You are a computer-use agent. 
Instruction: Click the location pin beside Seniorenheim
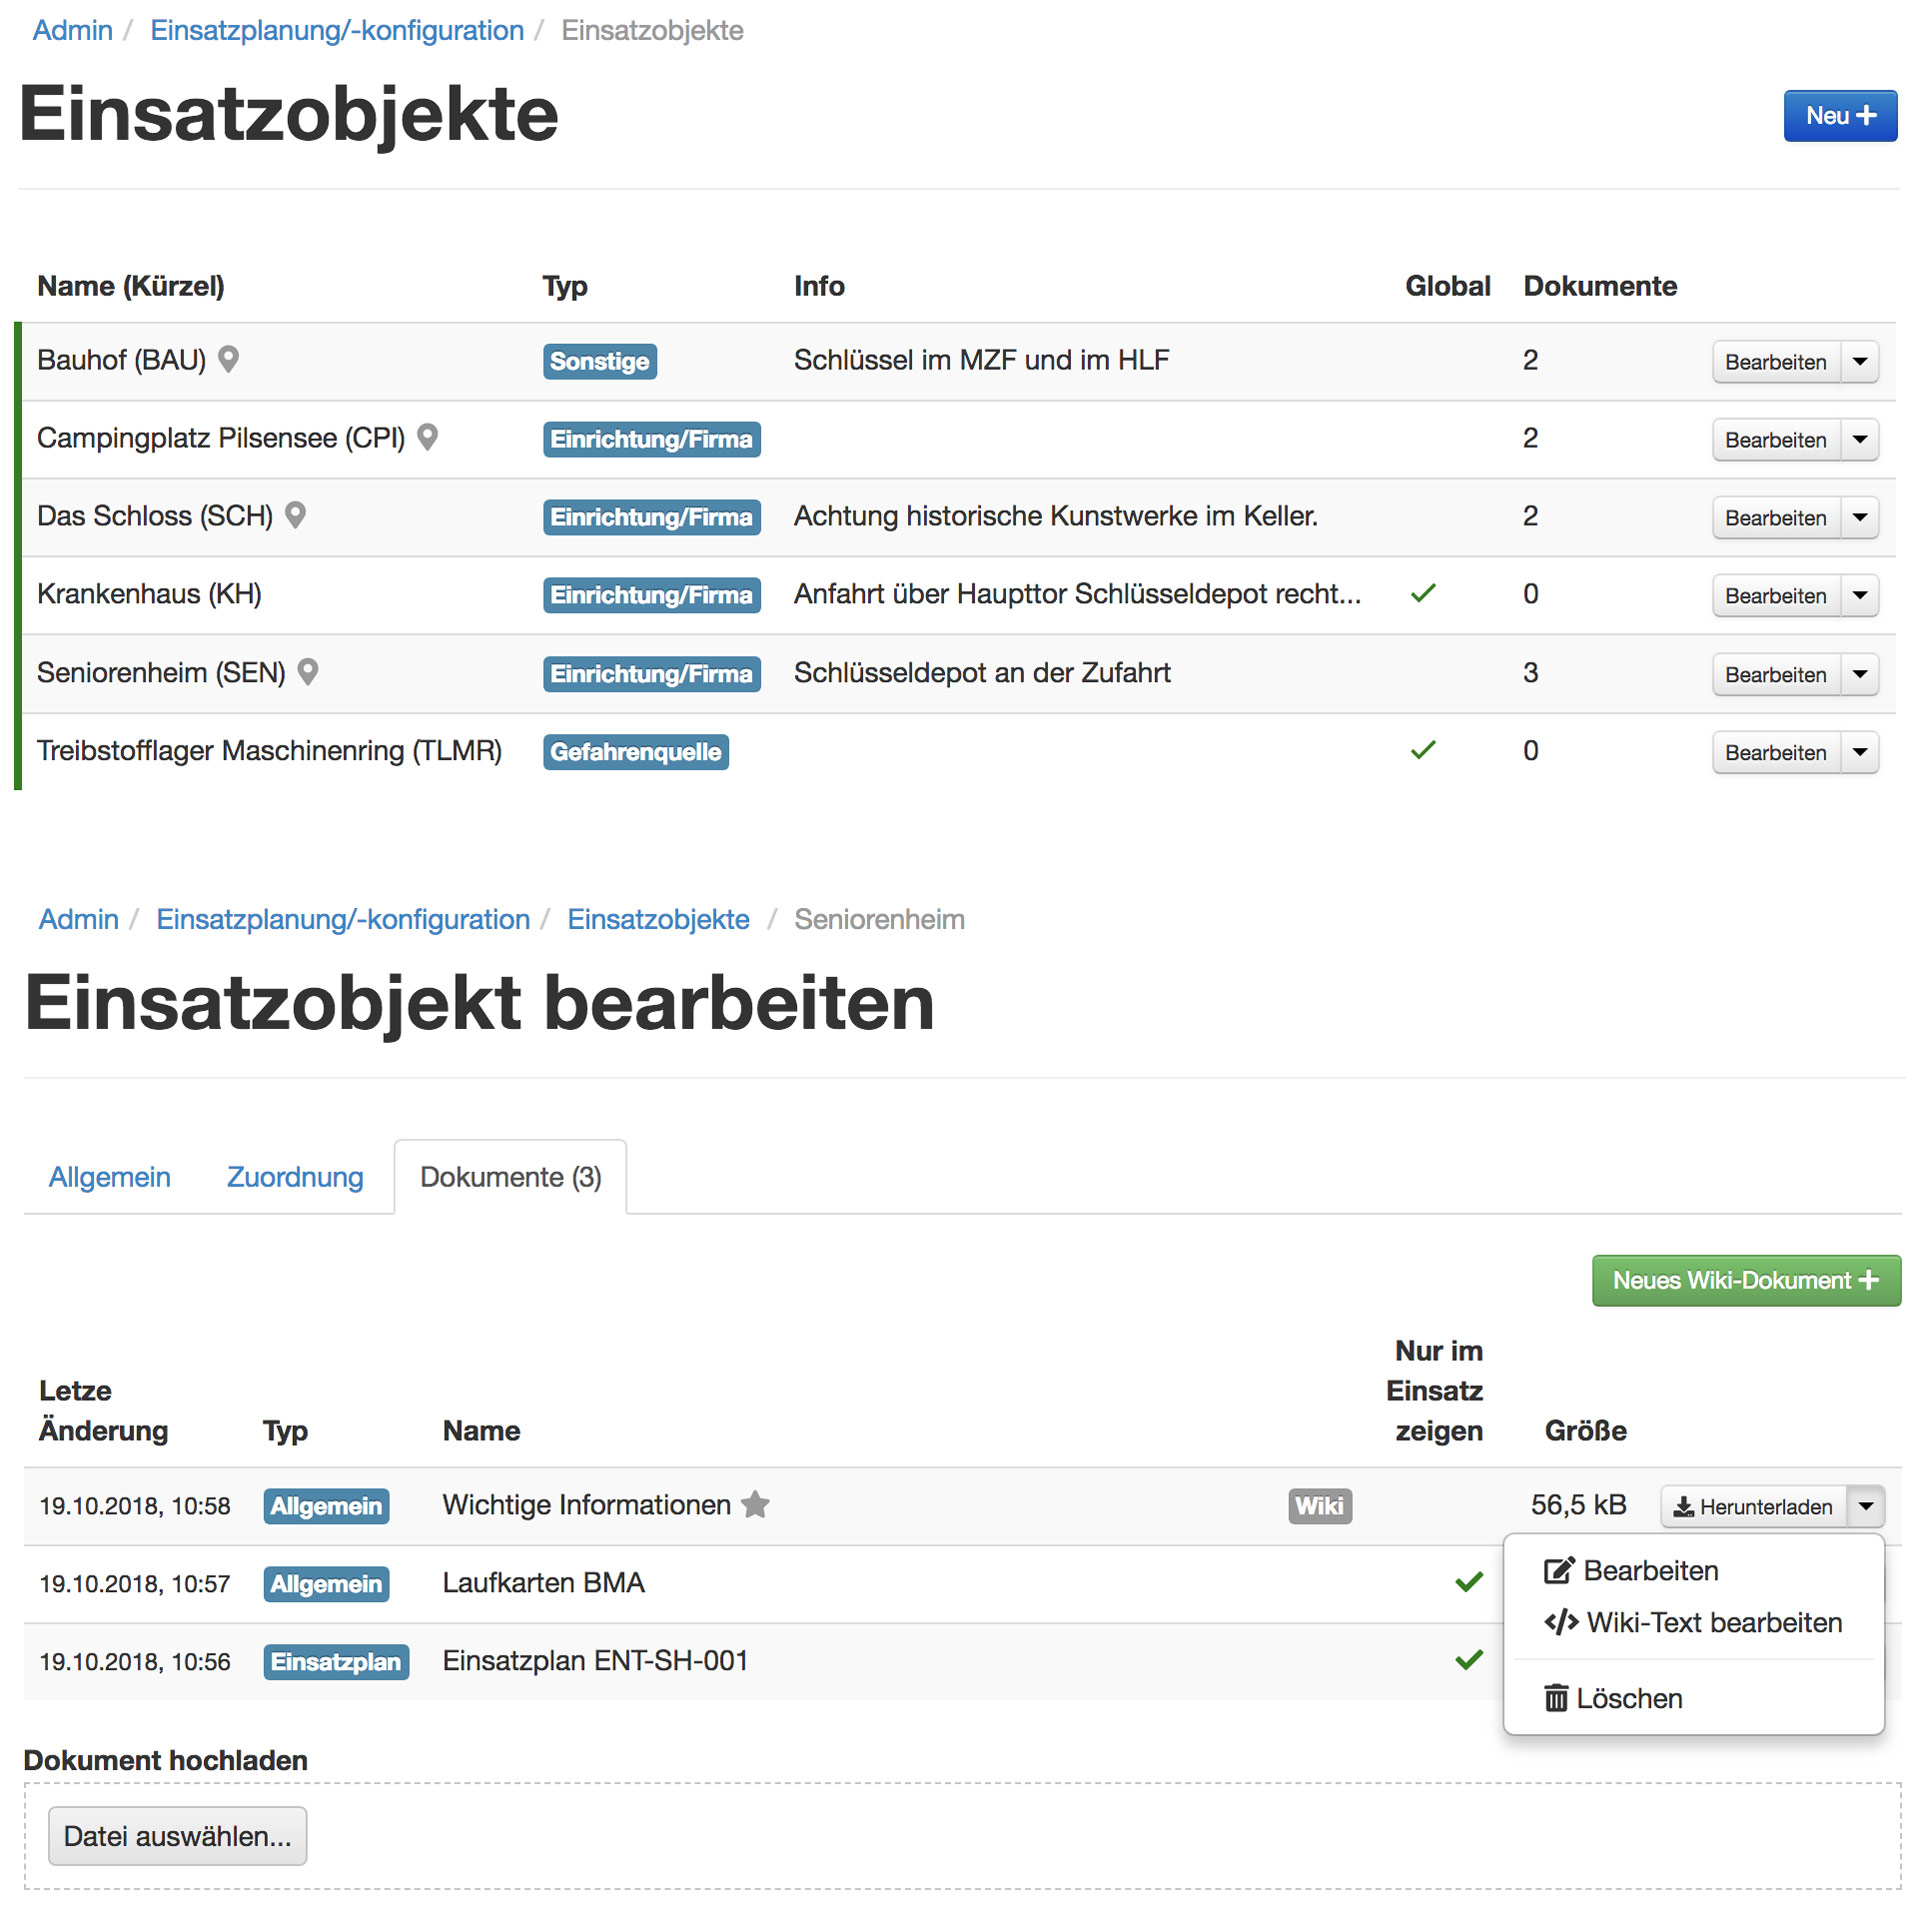[308, 672]
